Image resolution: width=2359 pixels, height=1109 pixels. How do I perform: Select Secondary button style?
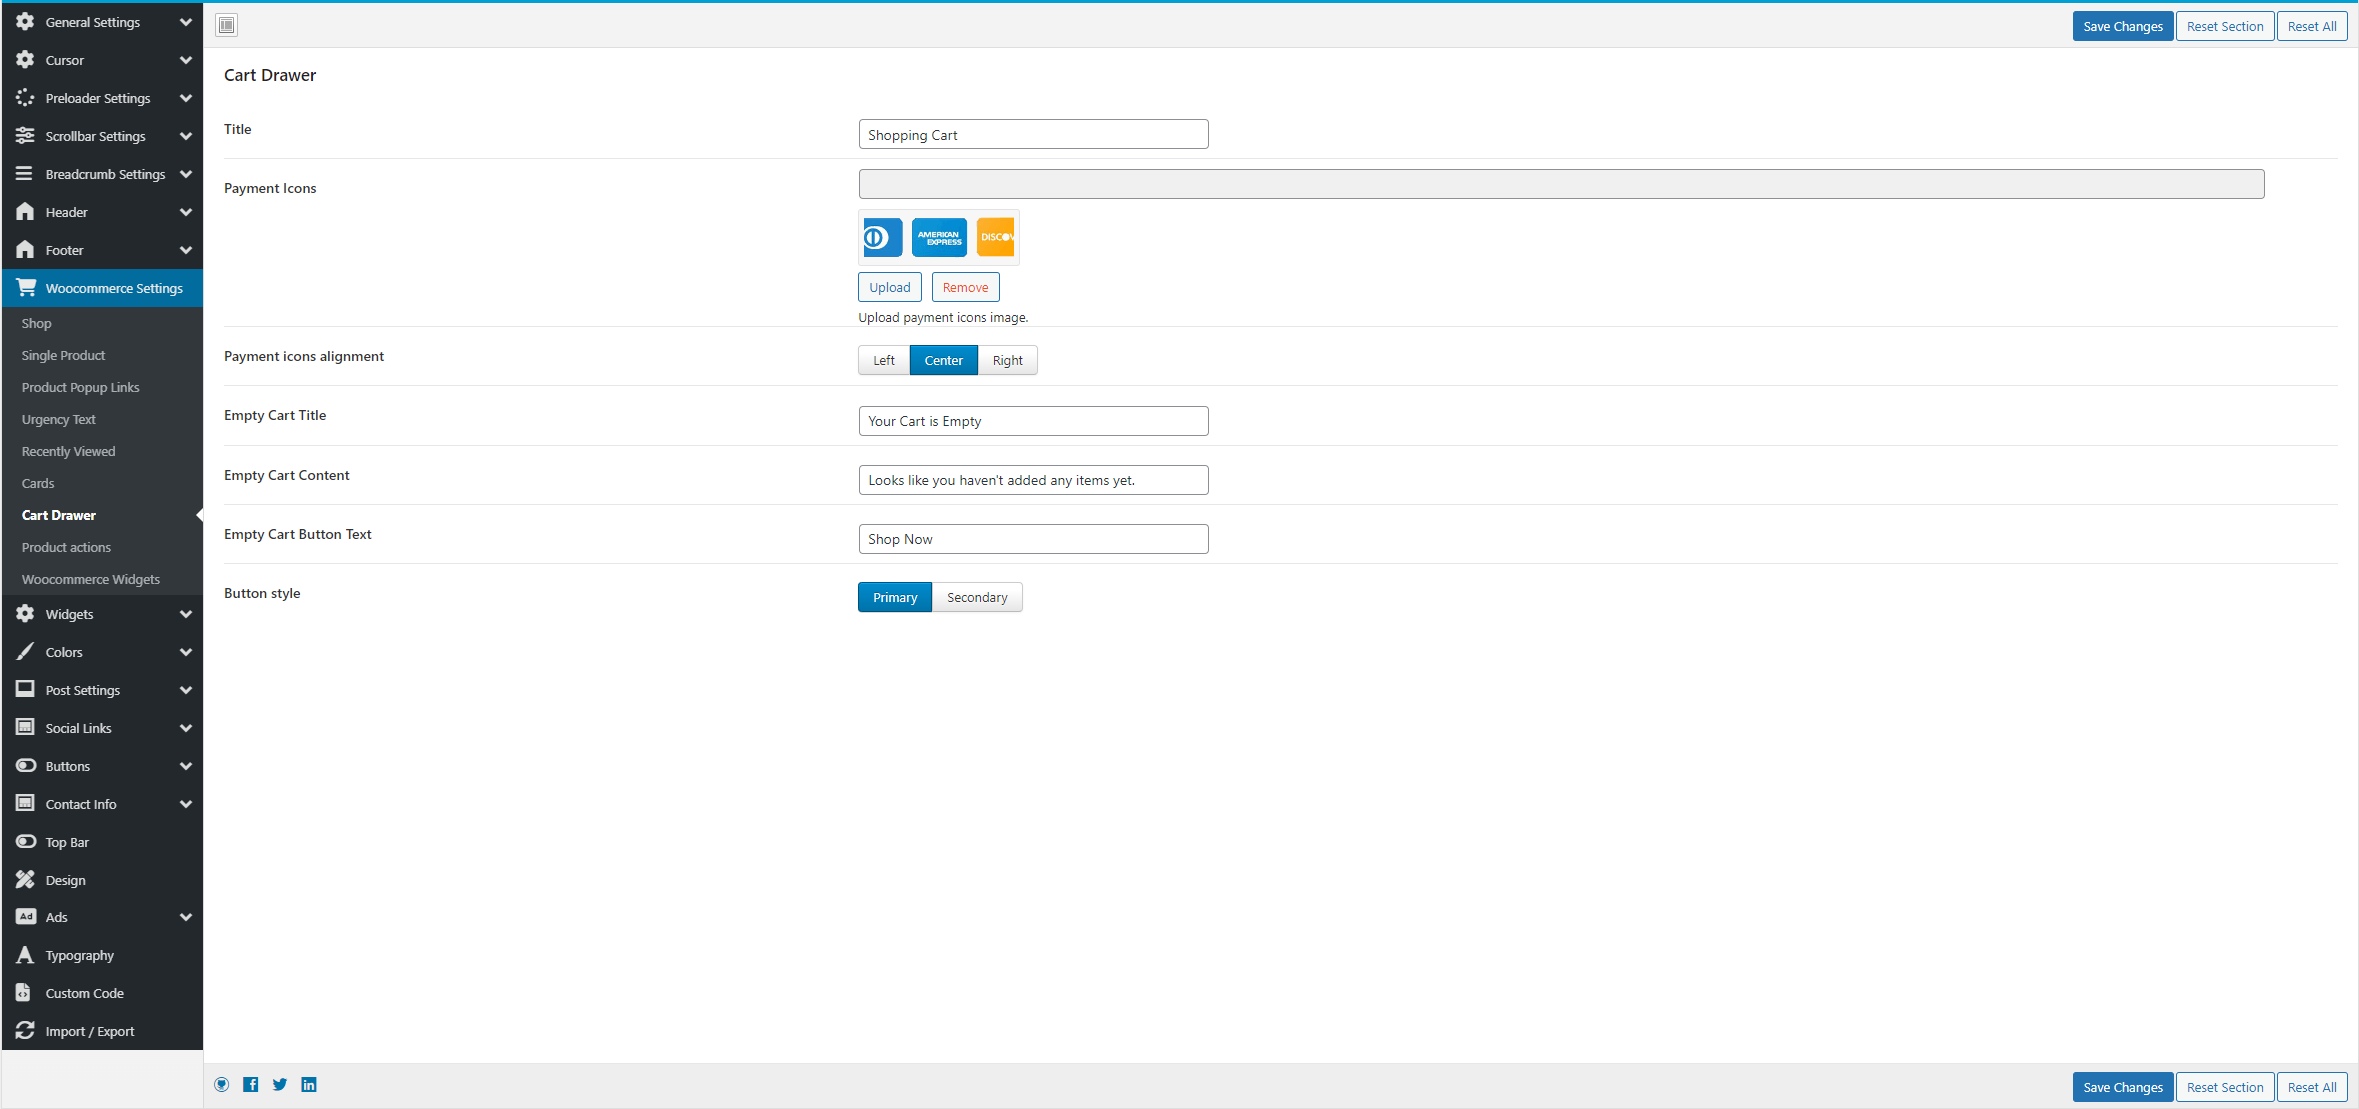coord(976,597)
